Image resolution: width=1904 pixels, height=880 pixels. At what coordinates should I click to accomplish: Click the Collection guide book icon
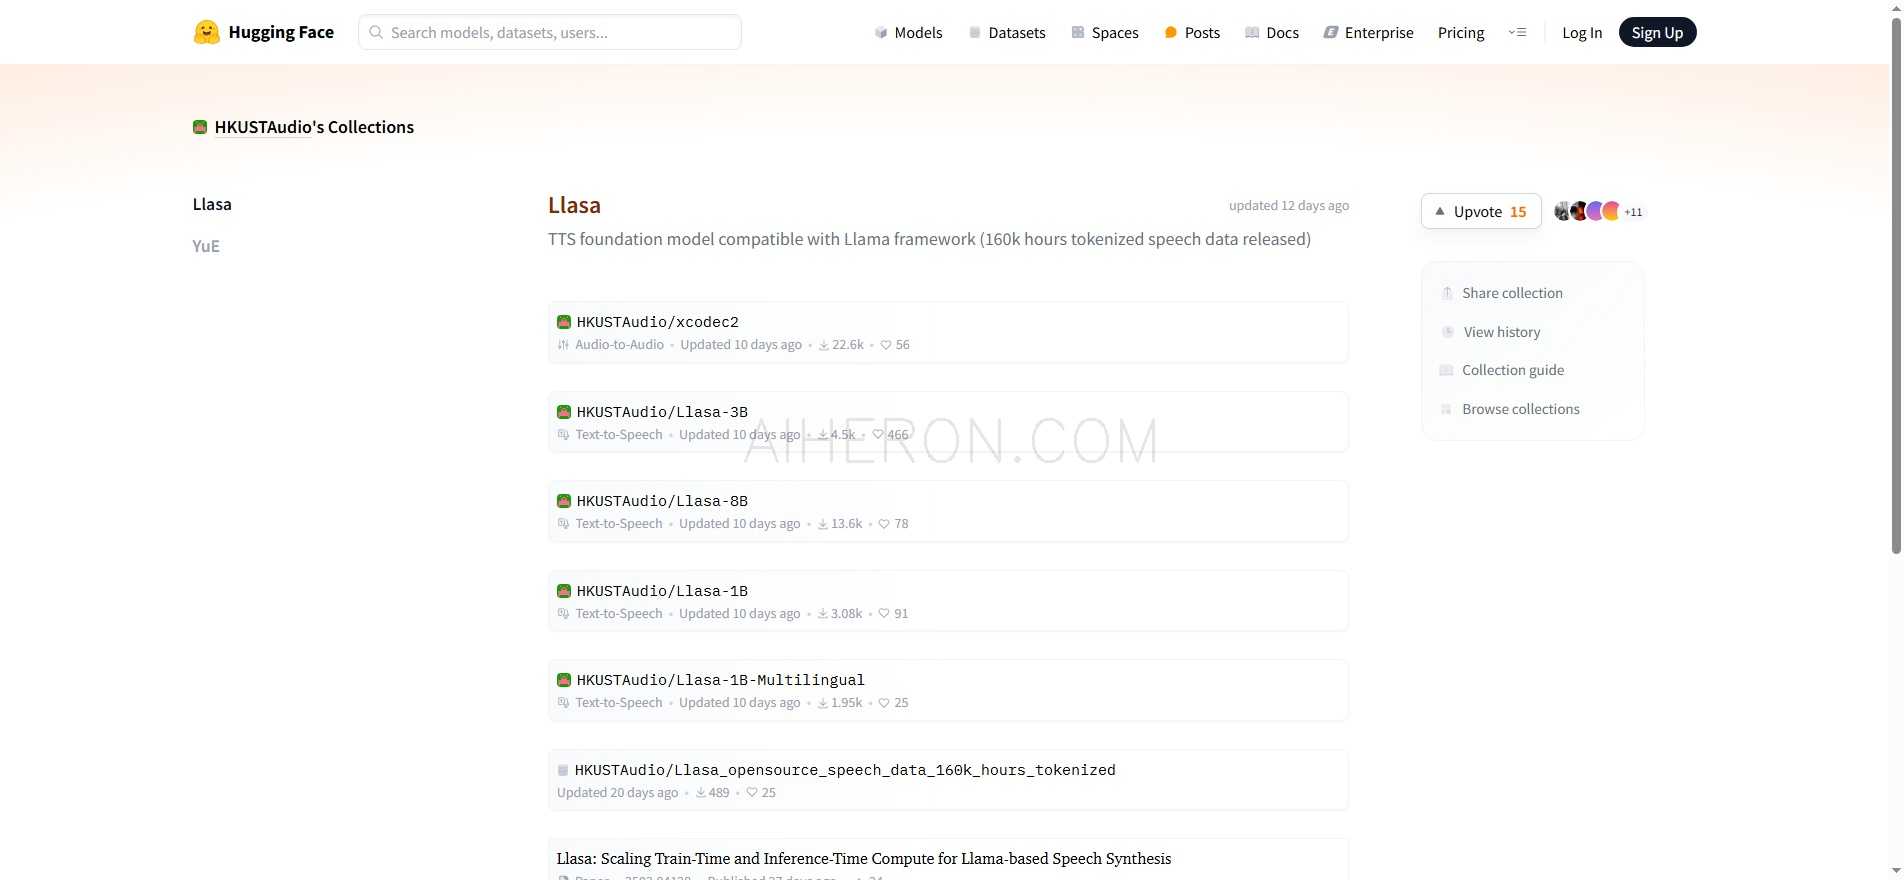(1446, 370)
